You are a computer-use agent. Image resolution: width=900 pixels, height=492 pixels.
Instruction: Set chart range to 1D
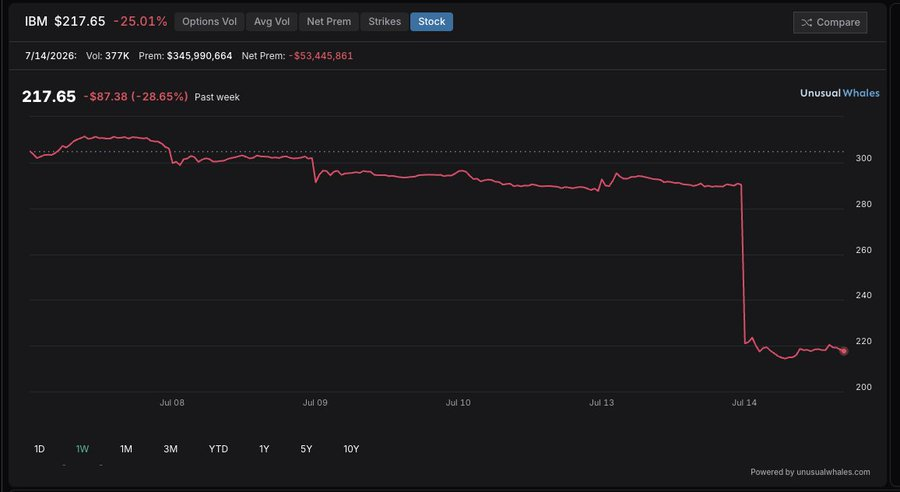39,449
